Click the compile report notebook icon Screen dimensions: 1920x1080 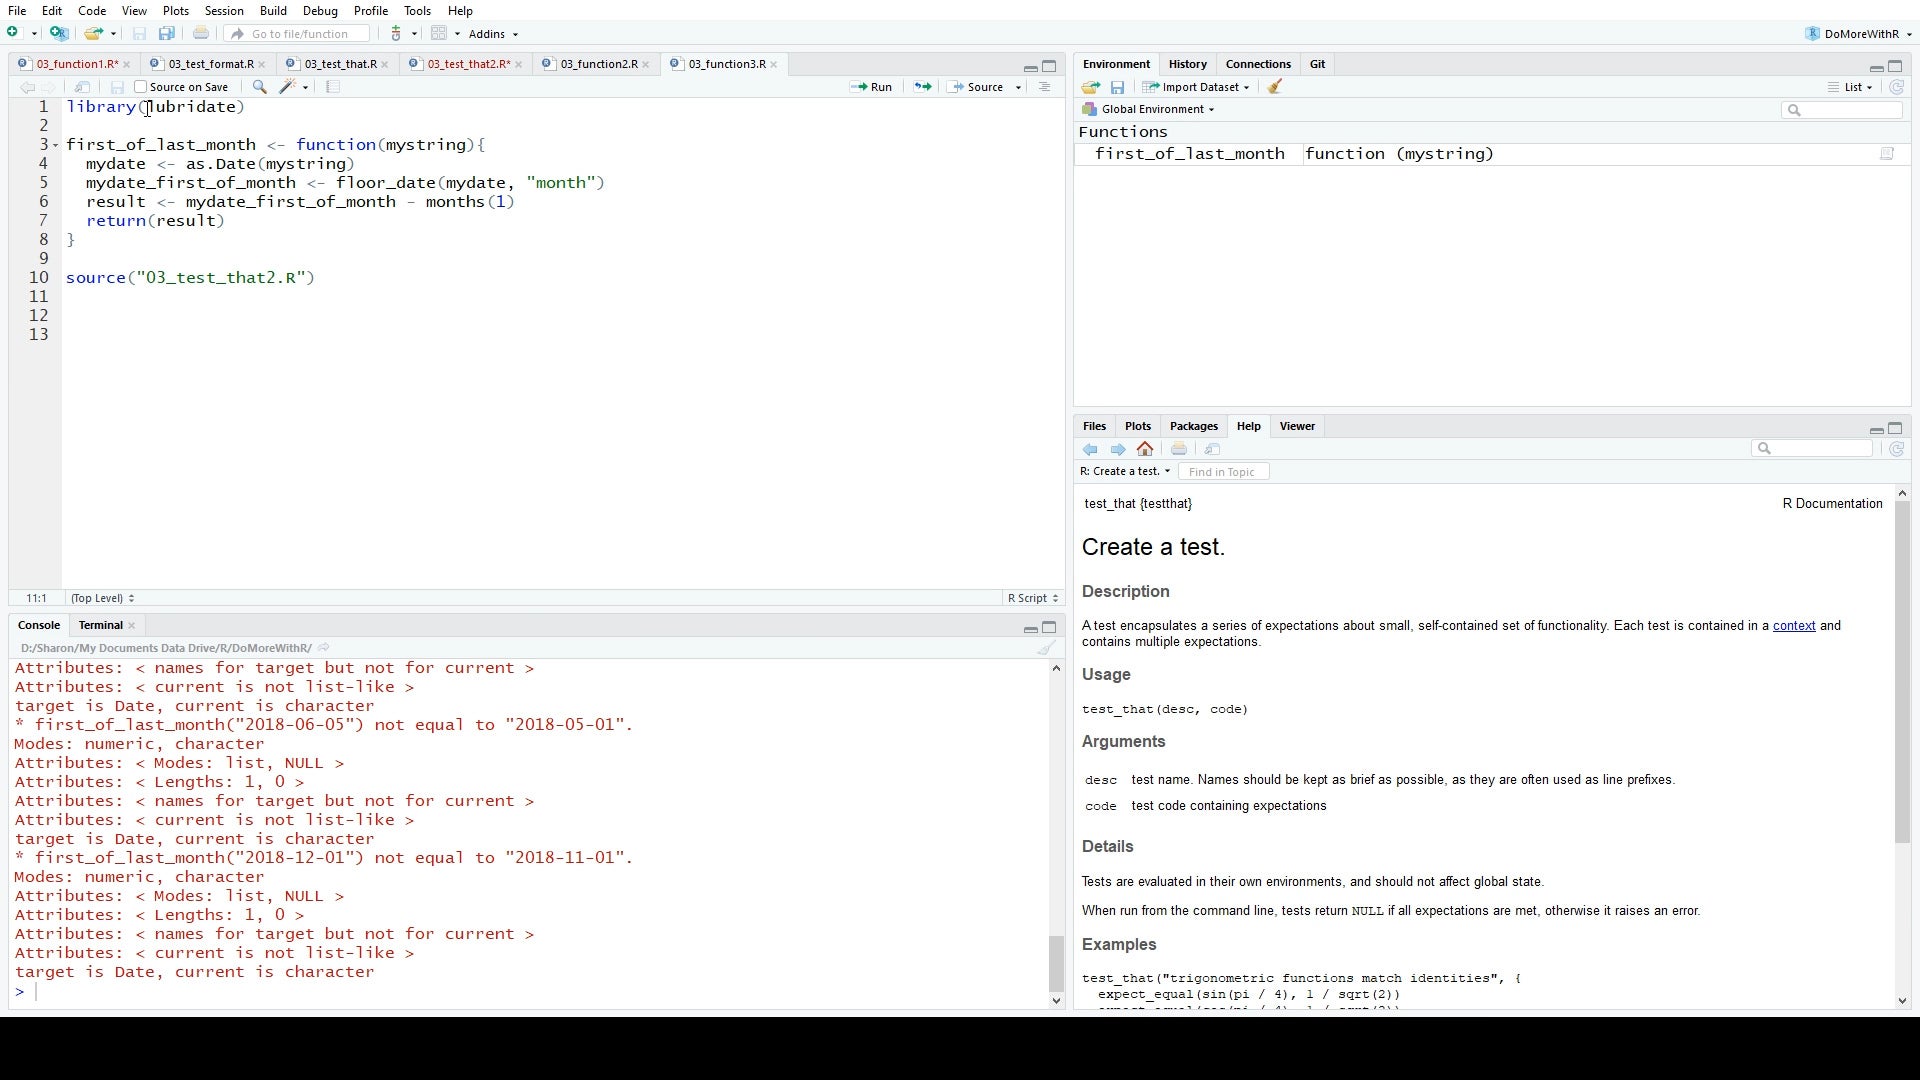pos(333,87)
